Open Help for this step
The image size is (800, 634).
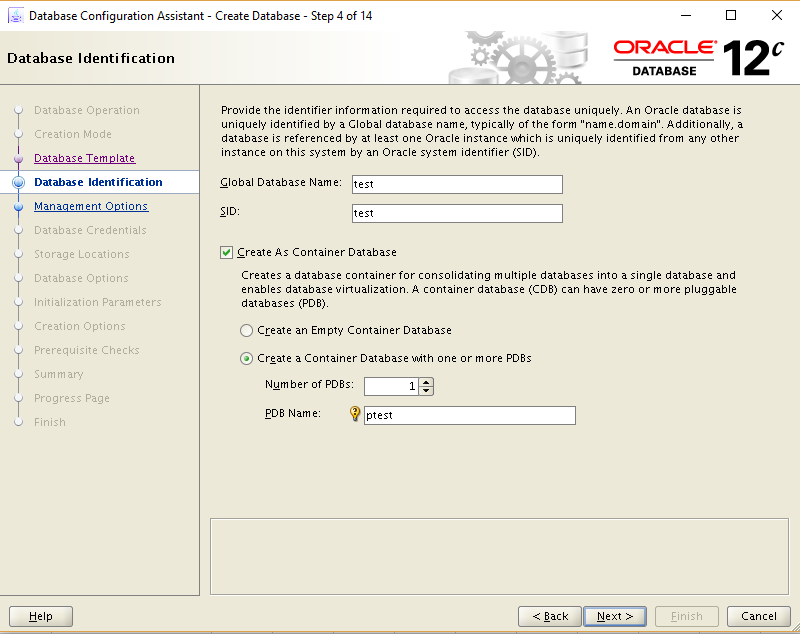(x=40, y=616)
